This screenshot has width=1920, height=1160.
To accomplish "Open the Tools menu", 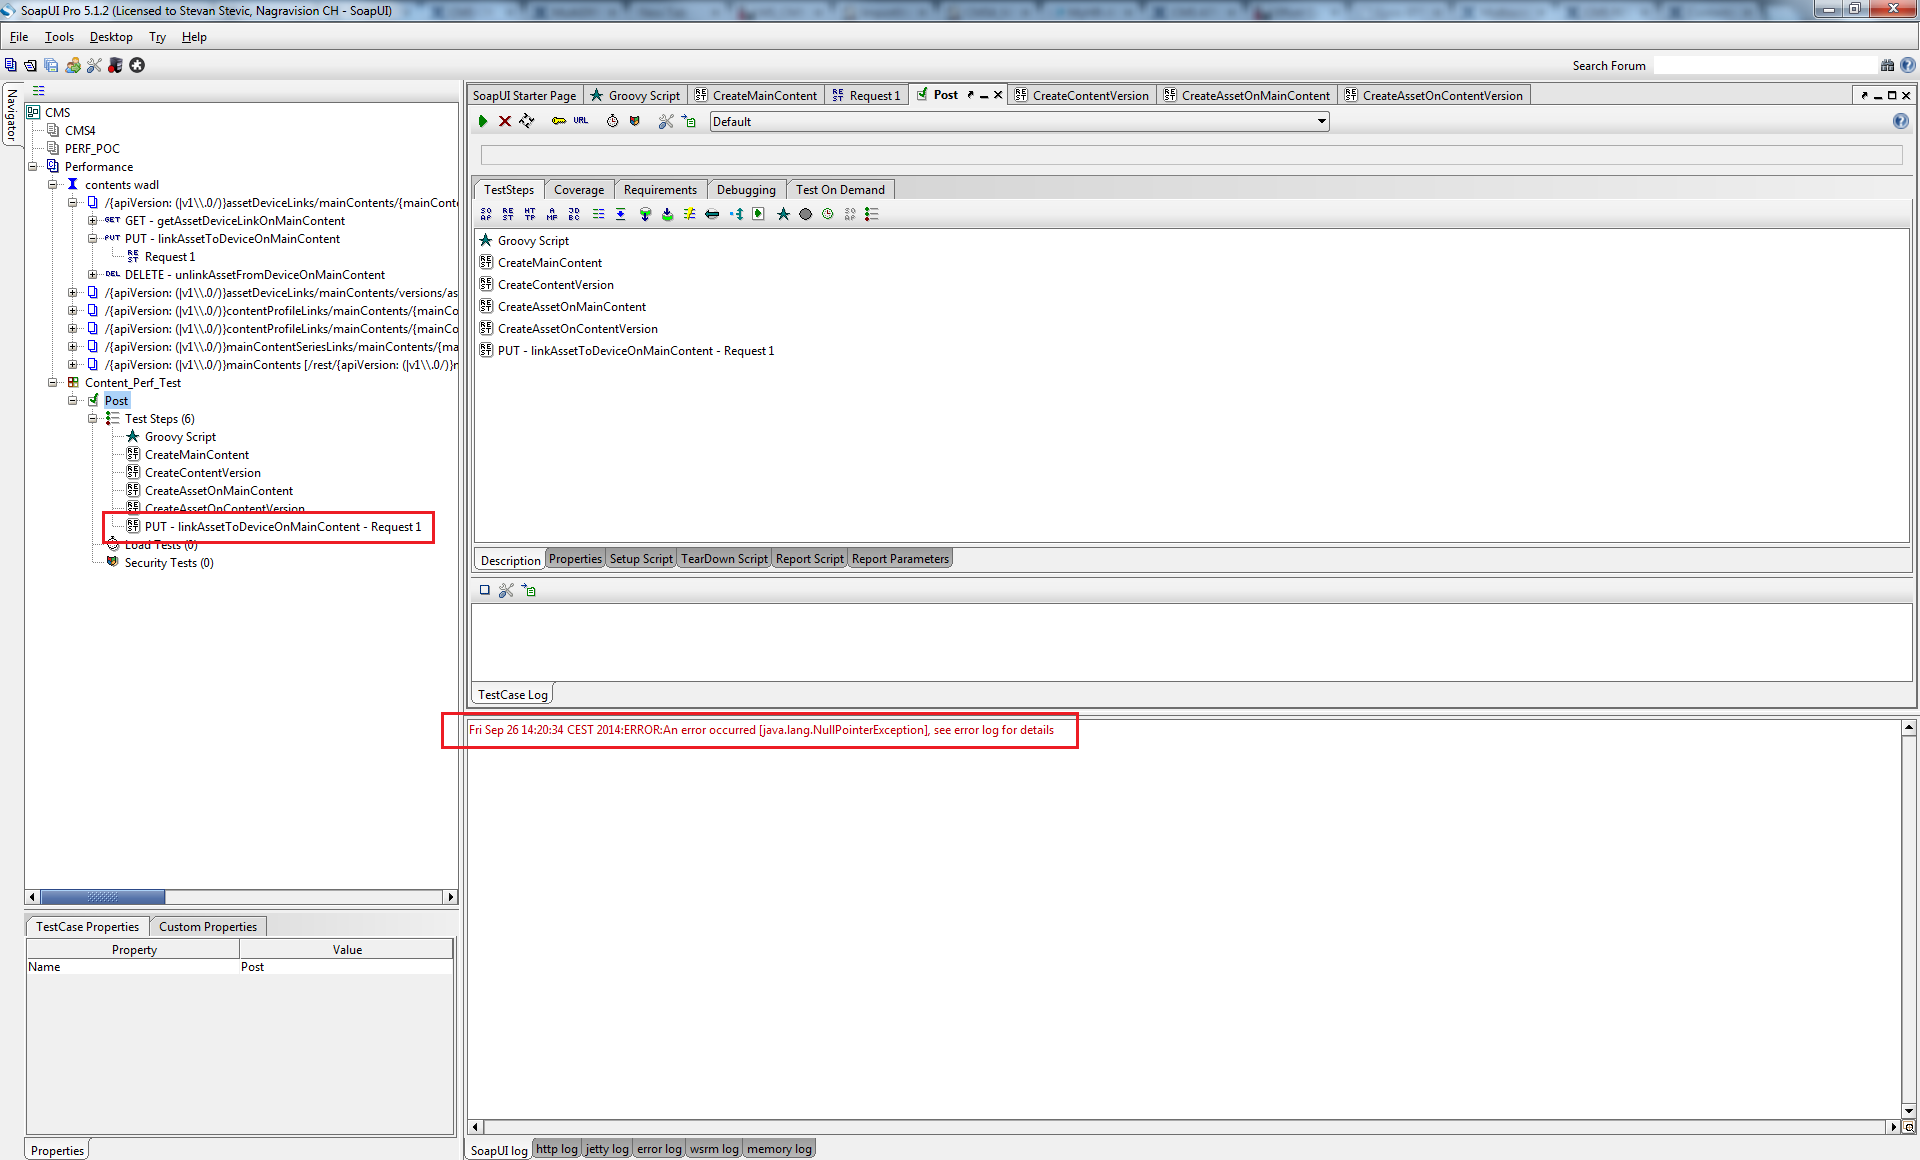I will [59, 37].
